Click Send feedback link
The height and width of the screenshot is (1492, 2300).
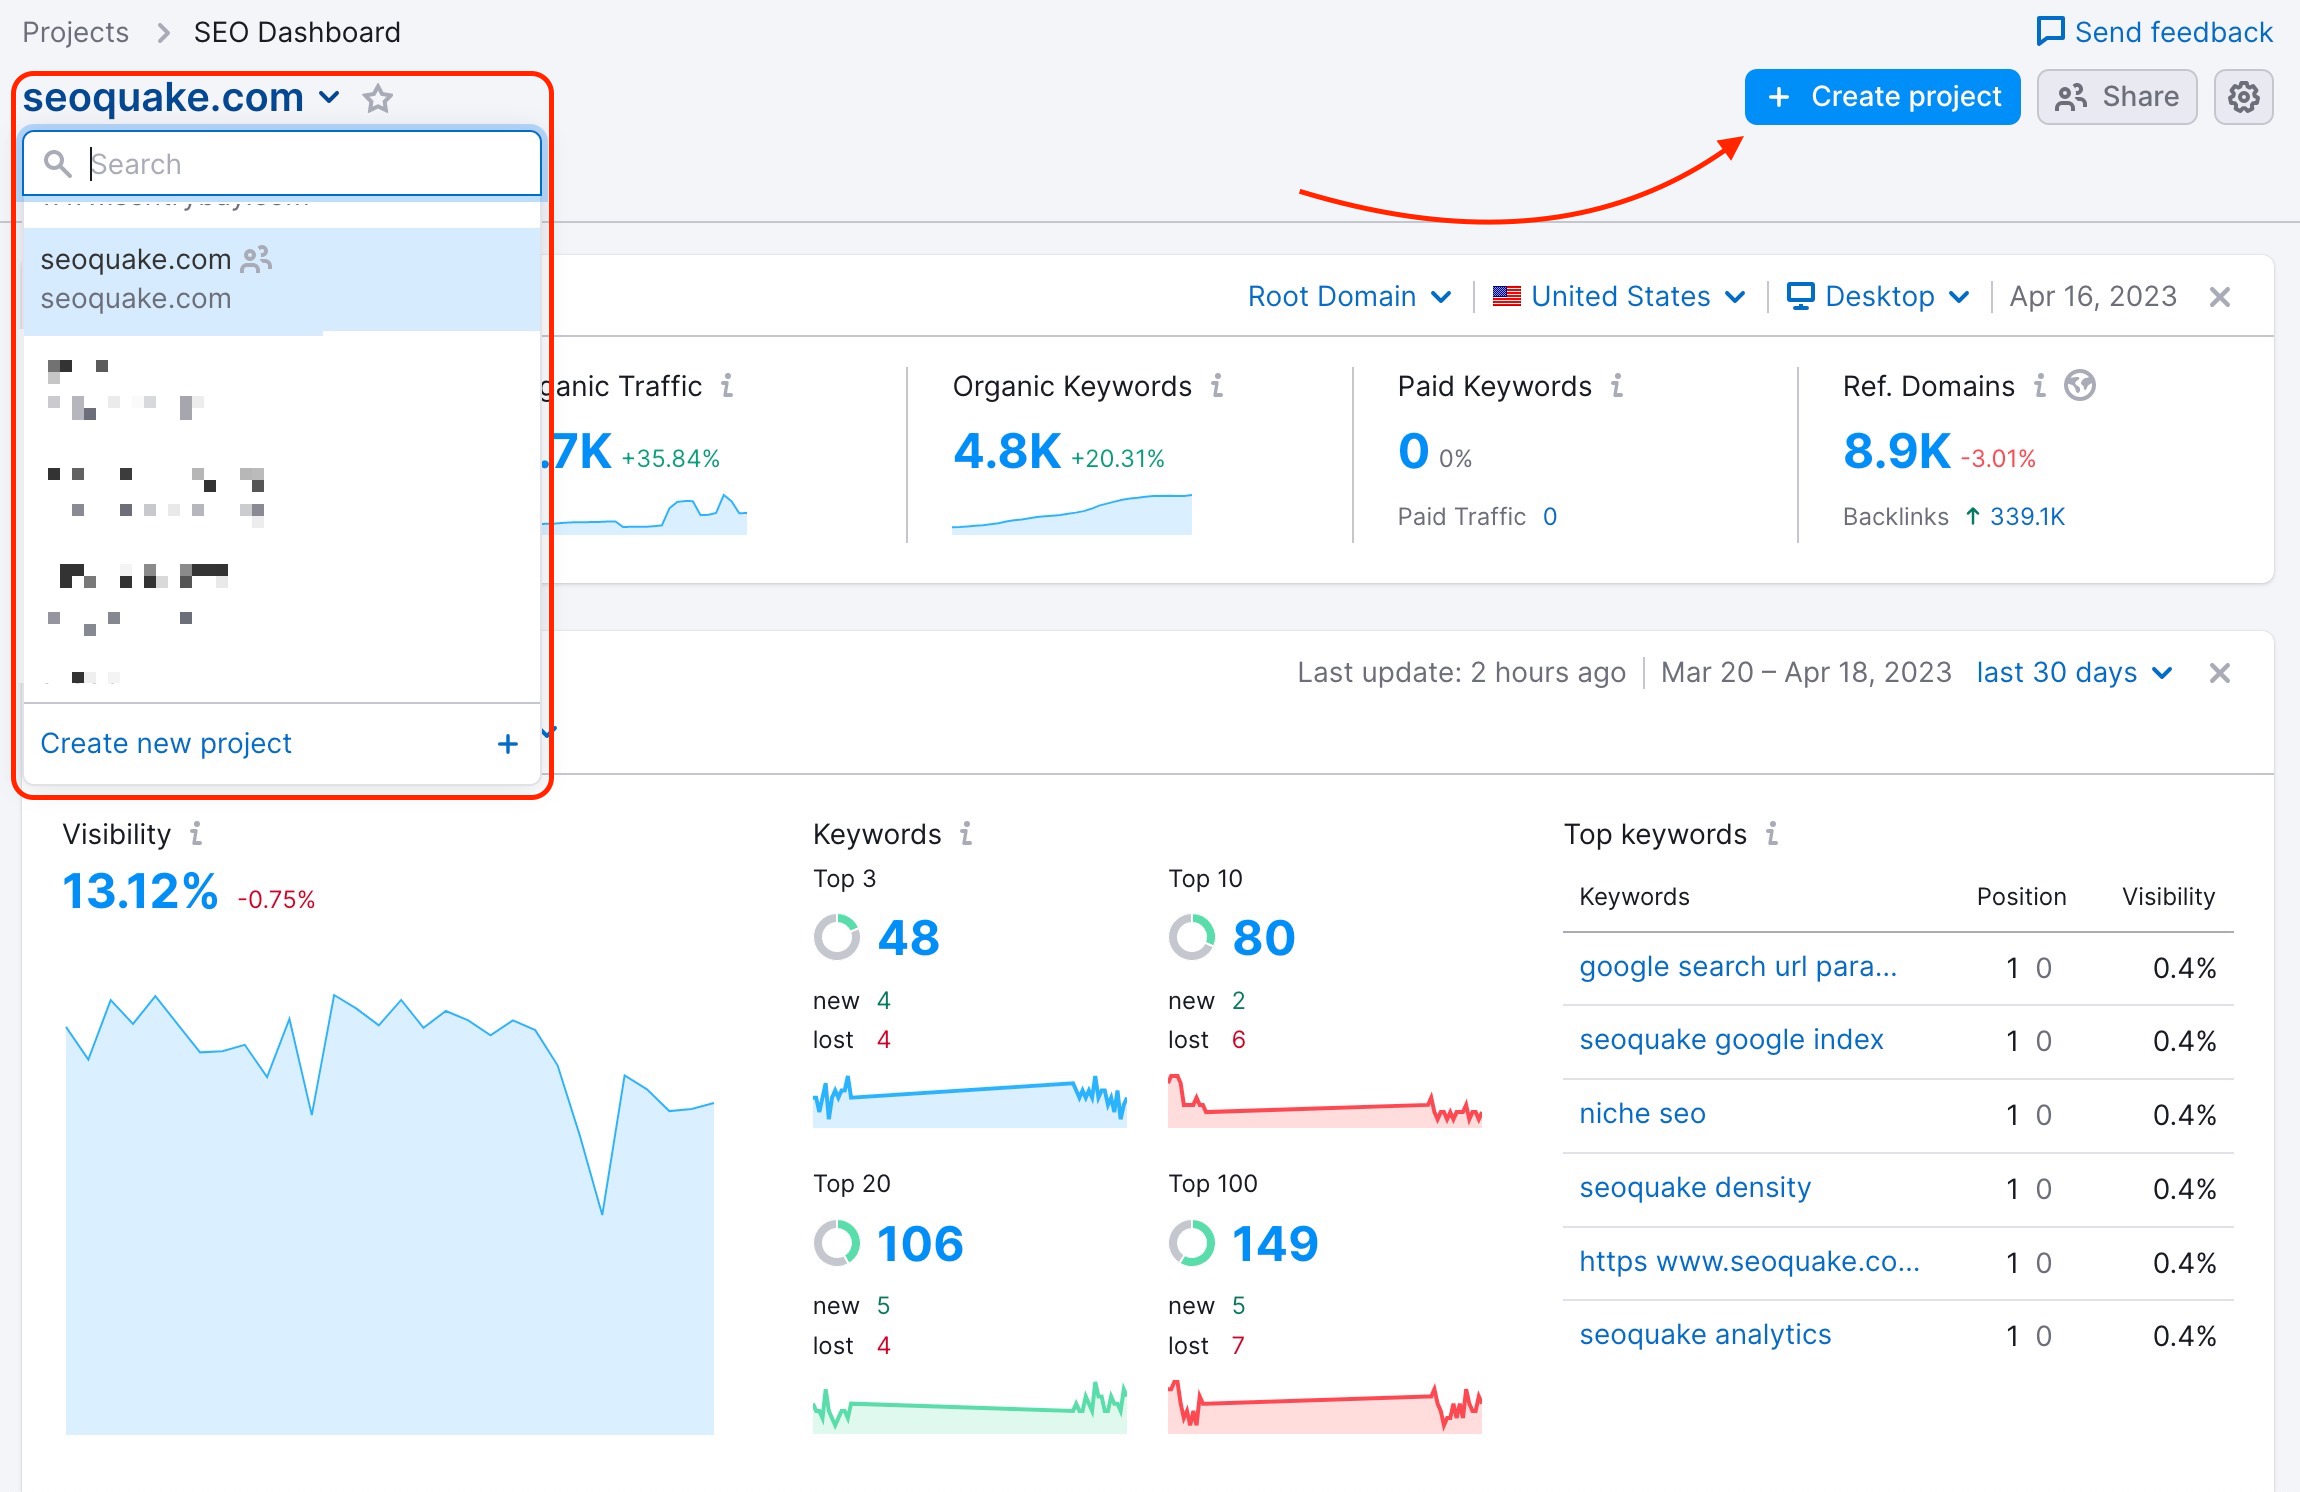point(2154,32)
